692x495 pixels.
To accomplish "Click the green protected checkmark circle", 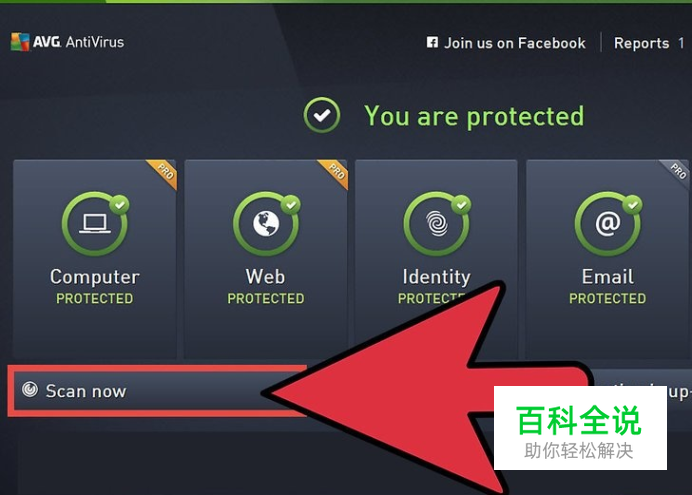I will 322,115.
